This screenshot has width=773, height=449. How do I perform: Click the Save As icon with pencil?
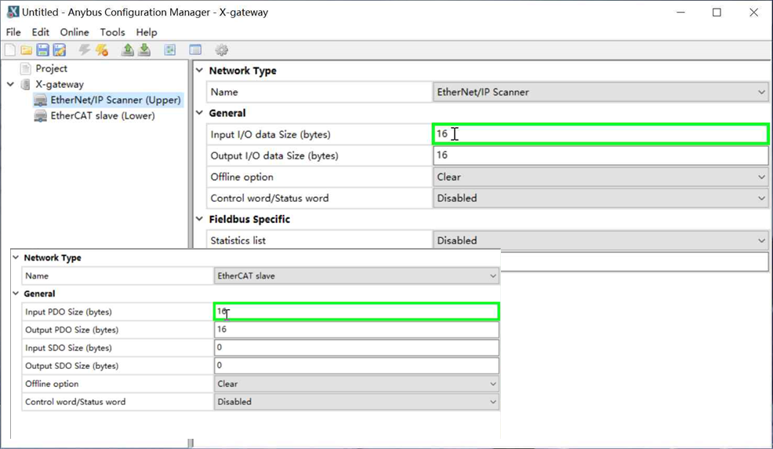[x=60, y=50]
